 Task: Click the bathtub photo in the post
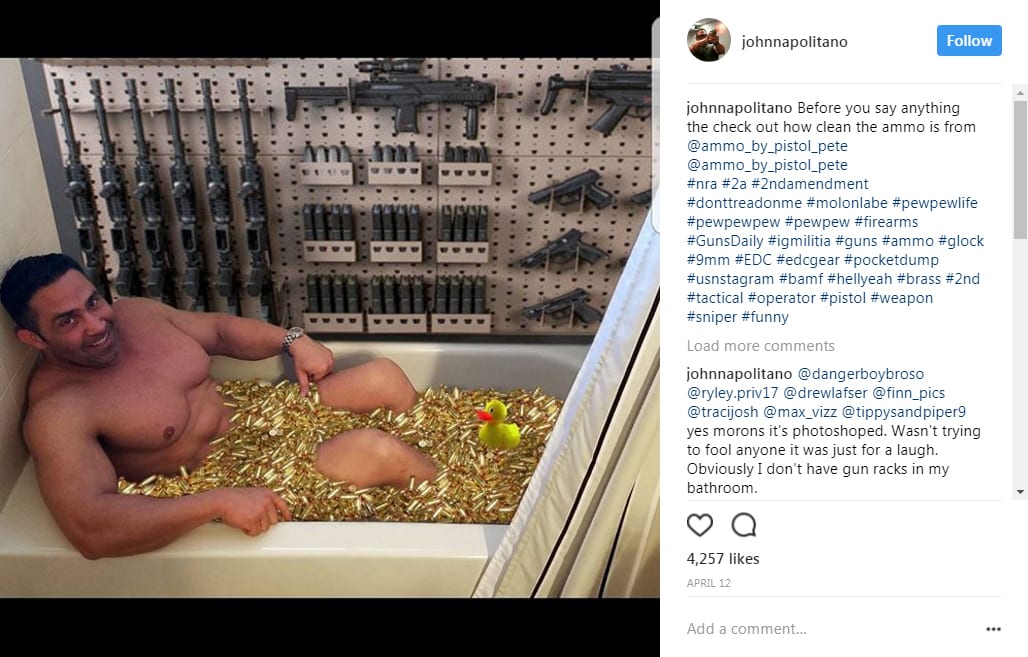(x=330, y=328)
